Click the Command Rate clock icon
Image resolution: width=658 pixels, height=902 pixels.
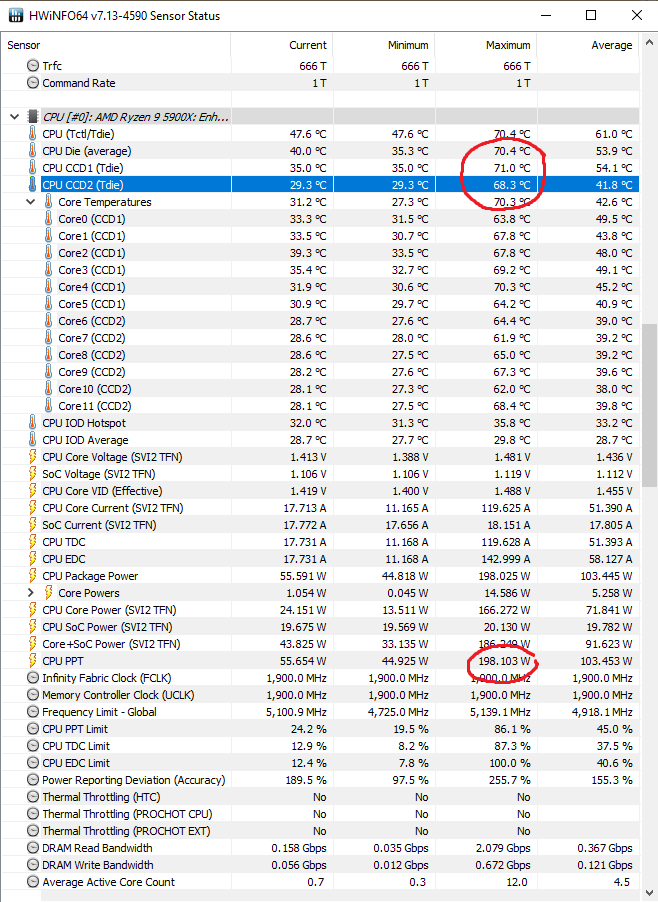[33, 83]
